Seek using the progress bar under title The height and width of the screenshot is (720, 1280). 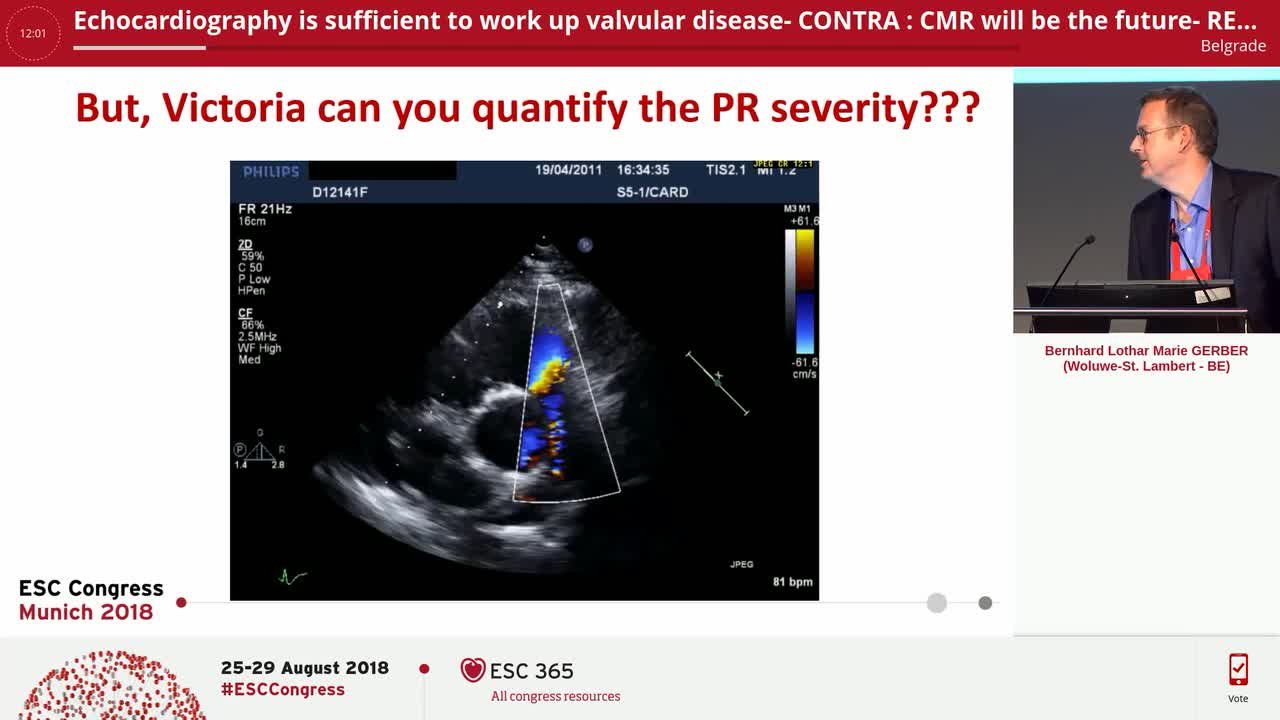pyautogui.click(x=546, y=47)
